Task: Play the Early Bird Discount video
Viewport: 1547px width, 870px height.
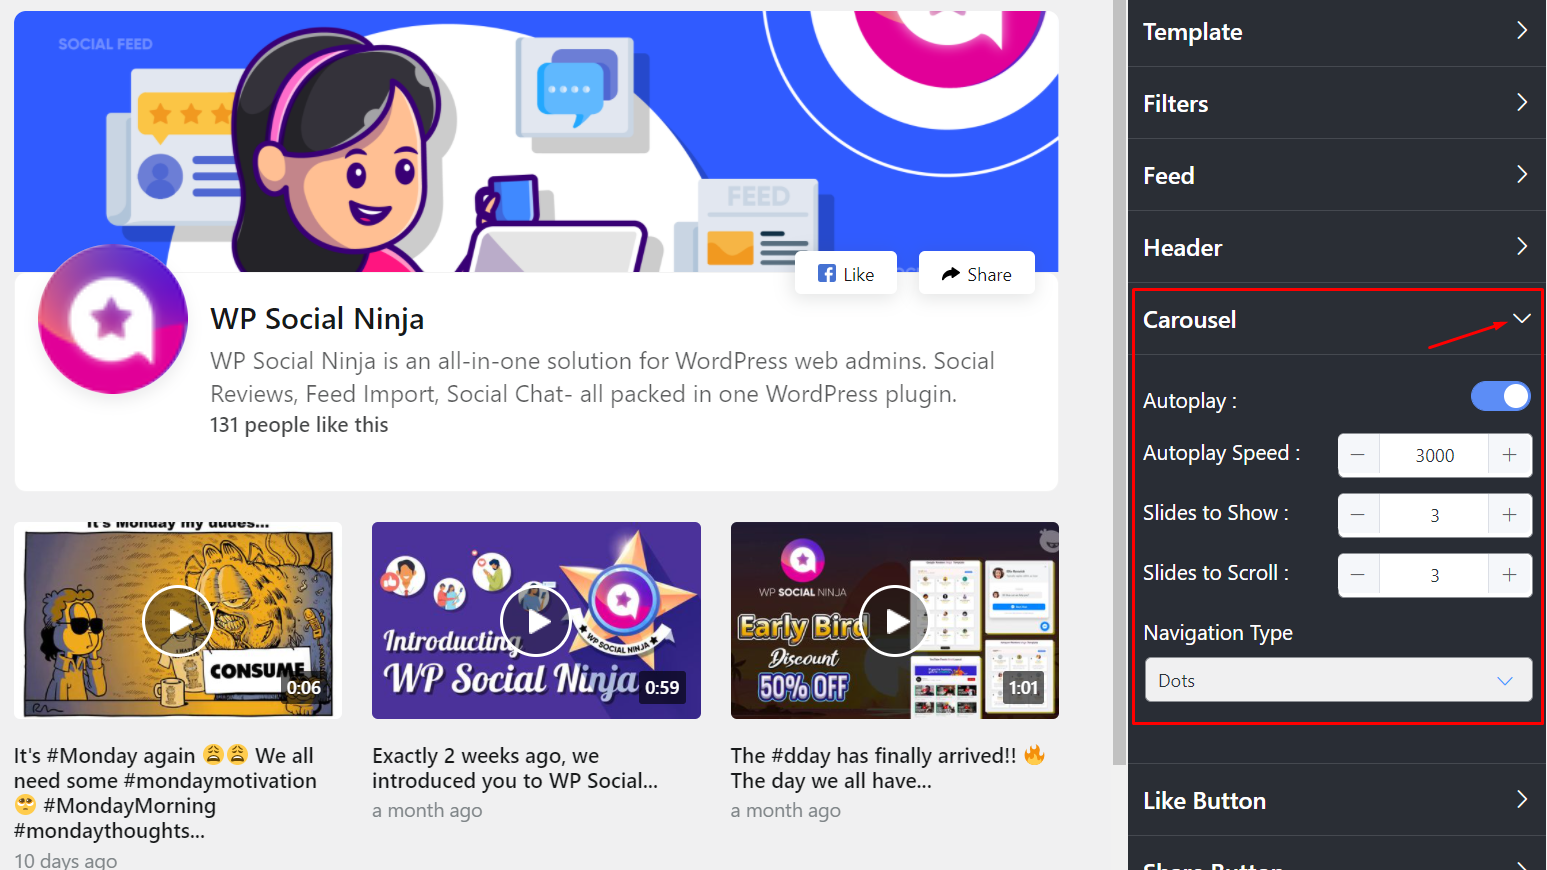Action: pos(894,620)
